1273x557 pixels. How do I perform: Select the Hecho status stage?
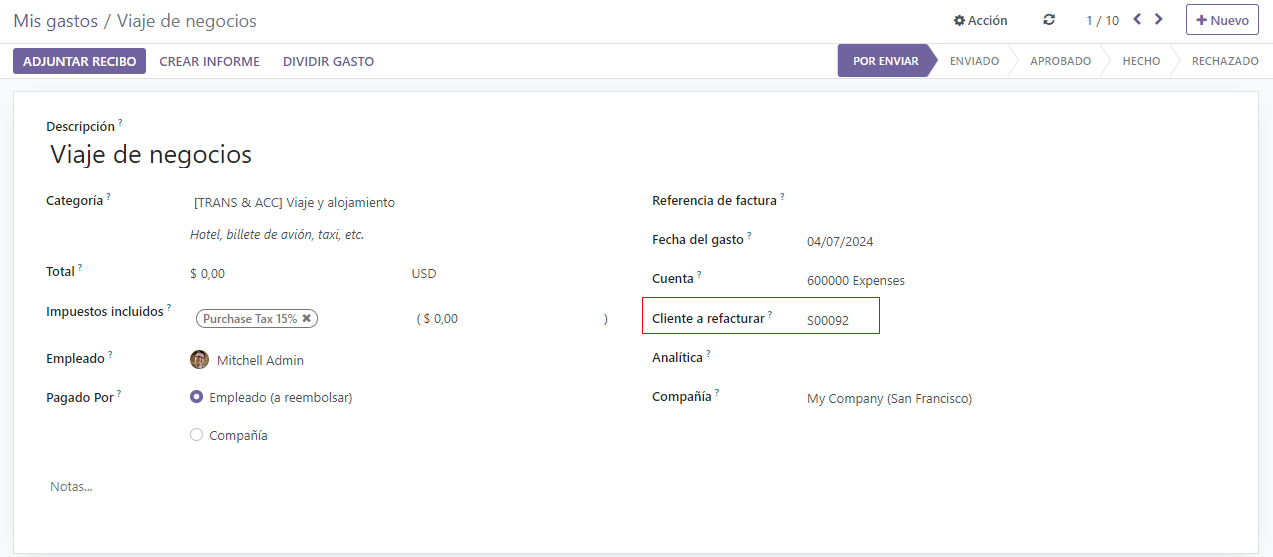tap(1141, 61)
